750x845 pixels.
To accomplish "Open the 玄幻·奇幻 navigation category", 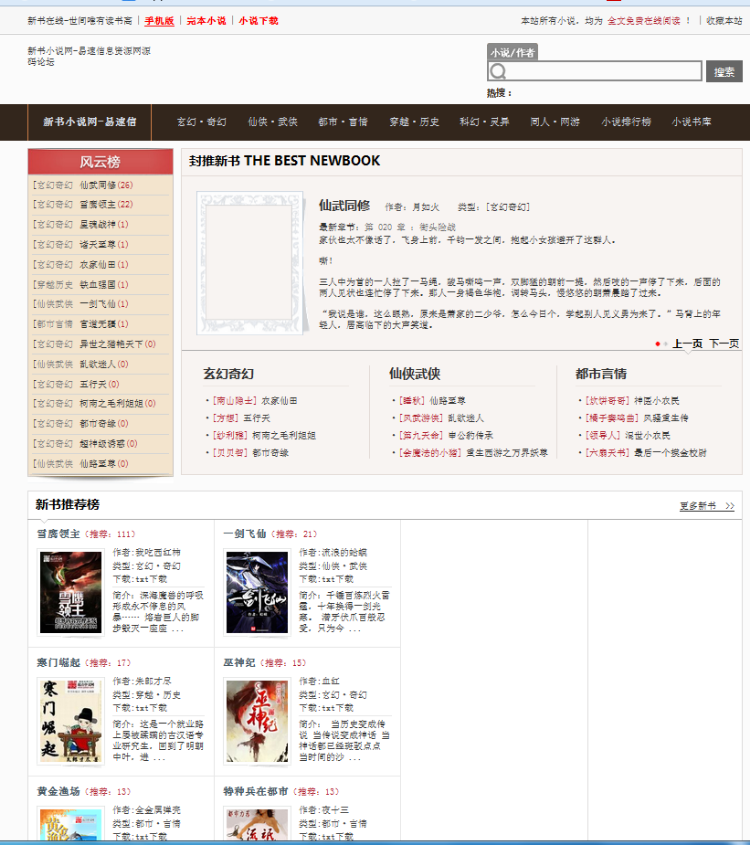I will coord(202,122).
